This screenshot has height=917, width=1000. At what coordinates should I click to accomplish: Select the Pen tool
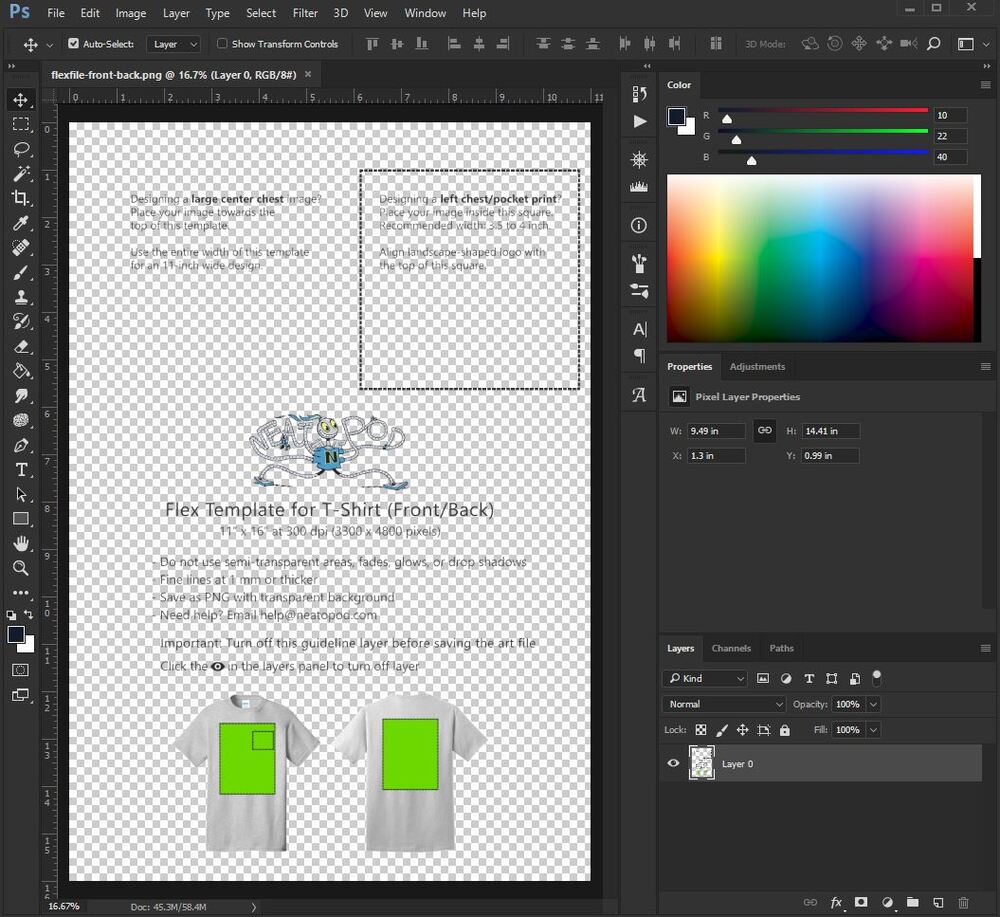20,445
